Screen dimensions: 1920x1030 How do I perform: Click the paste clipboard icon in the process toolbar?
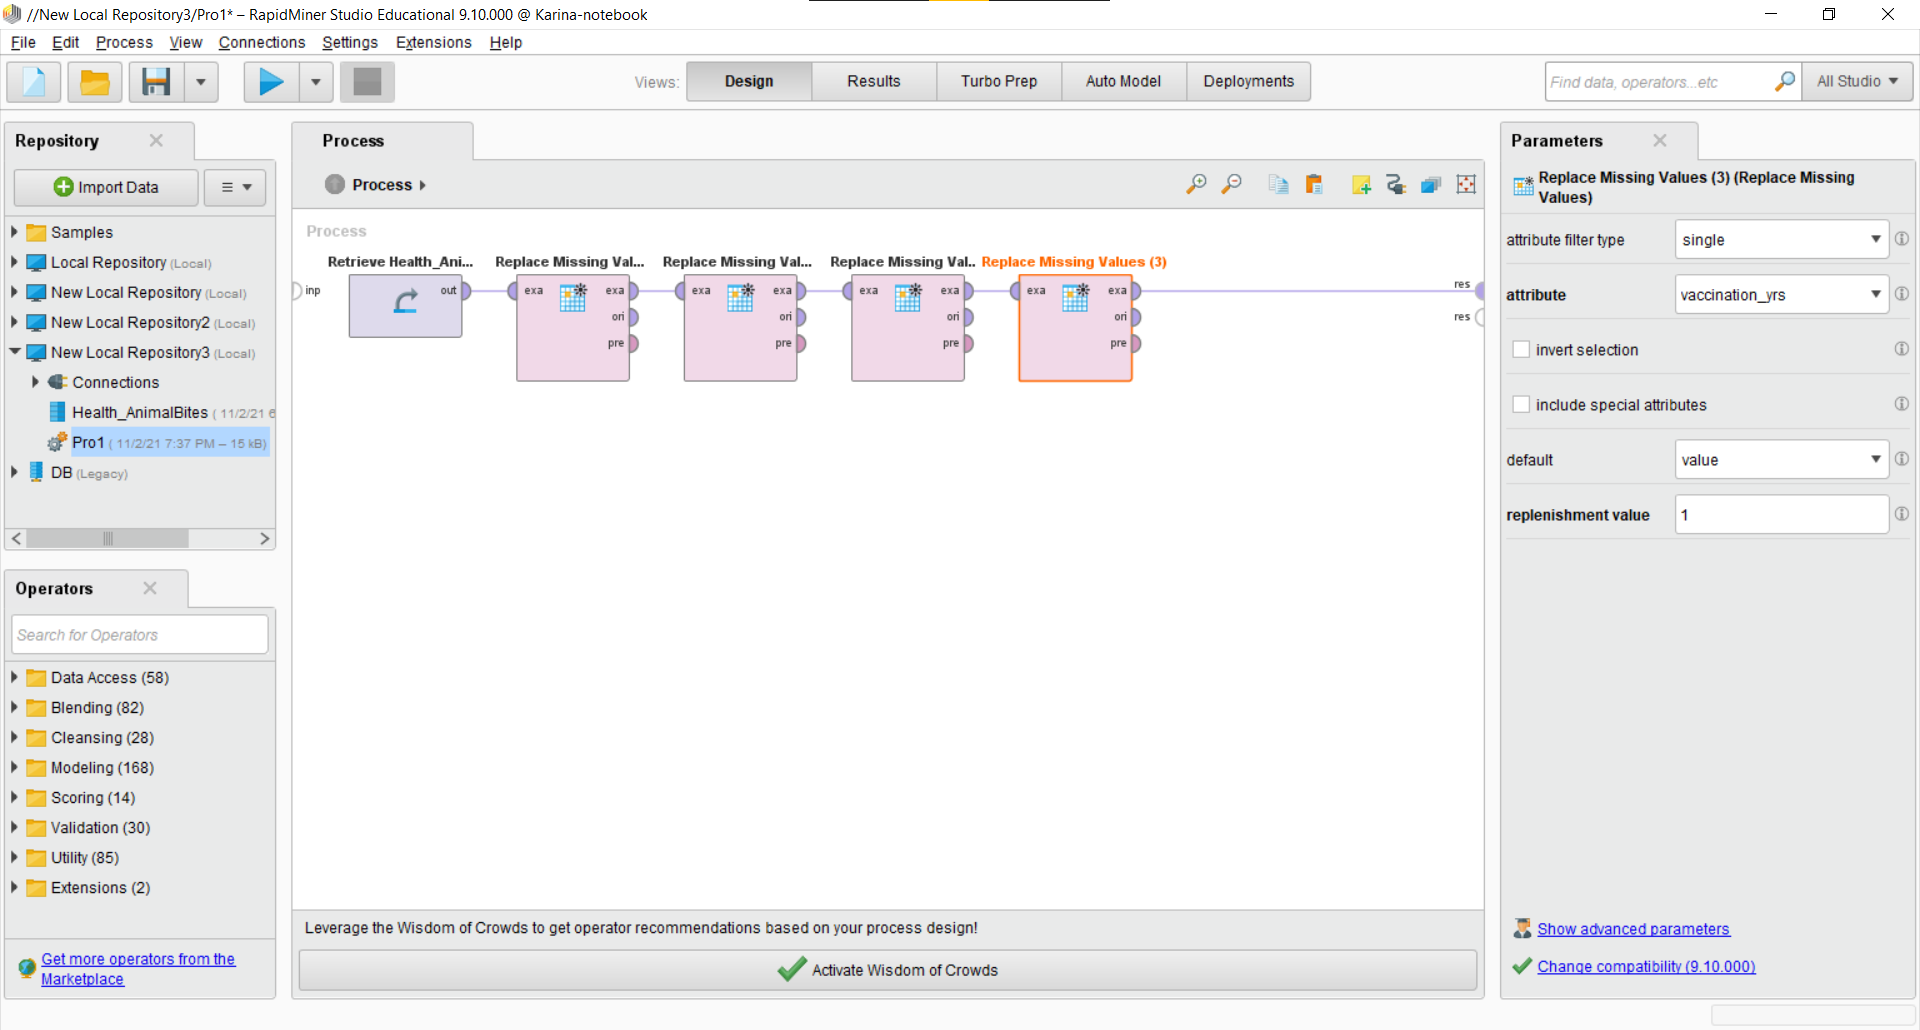[1314, 184]
